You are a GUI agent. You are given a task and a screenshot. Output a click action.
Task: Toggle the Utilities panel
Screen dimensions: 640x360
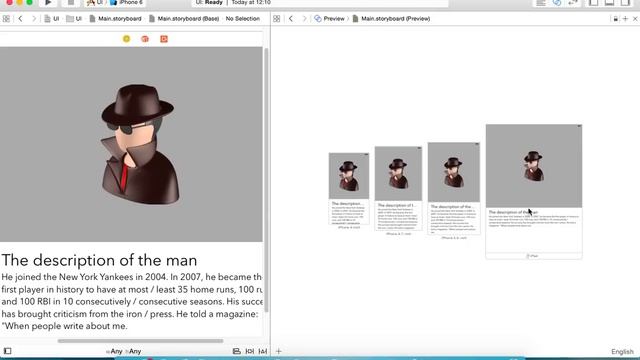pyautogui.click(x=625, y=2)
